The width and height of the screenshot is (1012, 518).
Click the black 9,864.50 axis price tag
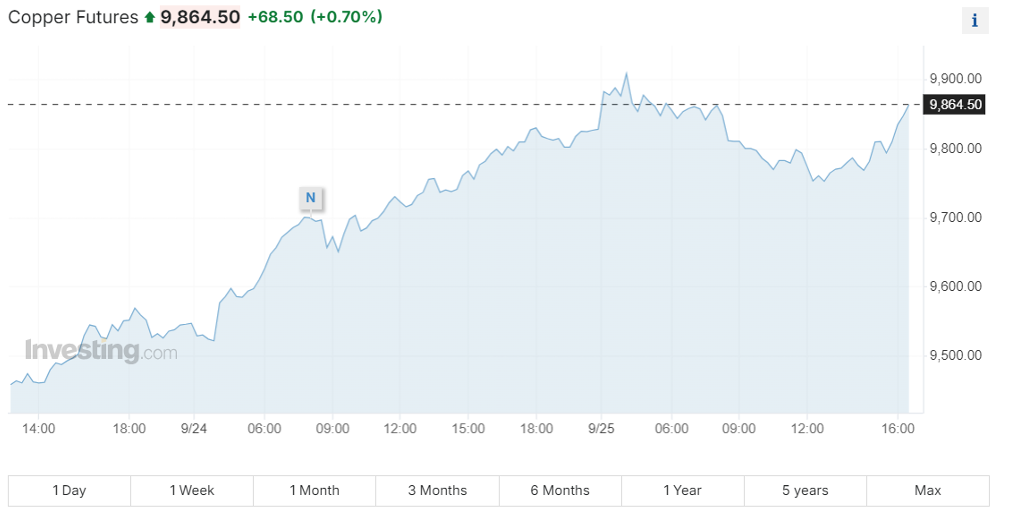[956, 104]
